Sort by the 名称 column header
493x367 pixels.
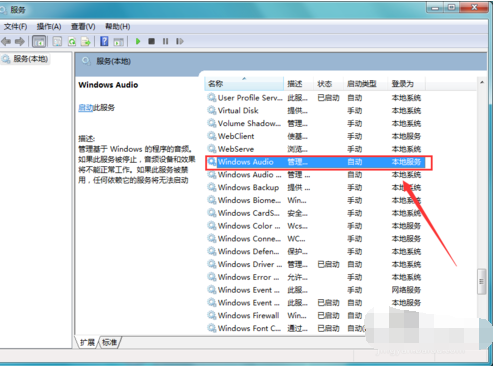[x=244, y=84]
